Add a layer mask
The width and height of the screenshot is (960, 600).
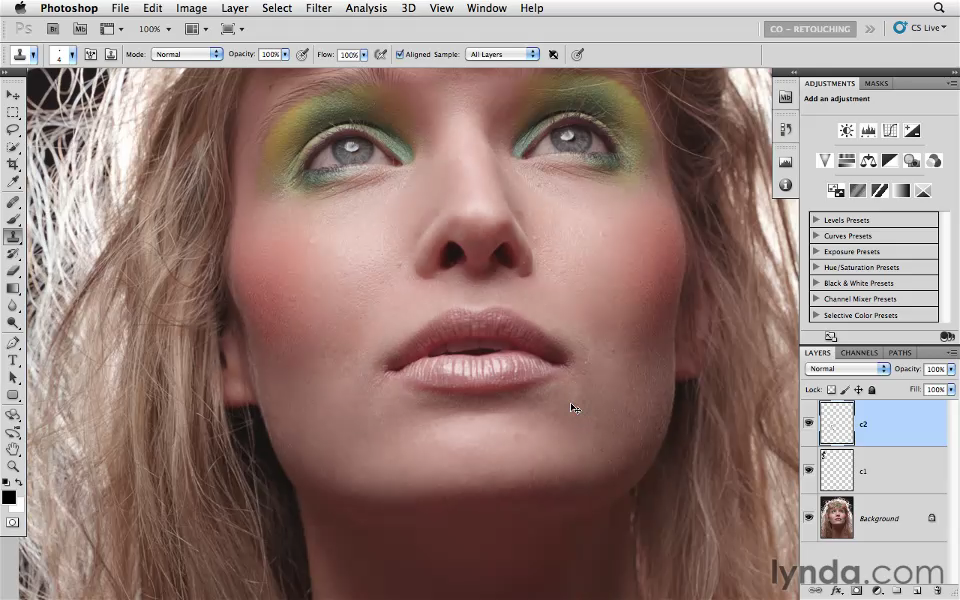coord(856,591)
